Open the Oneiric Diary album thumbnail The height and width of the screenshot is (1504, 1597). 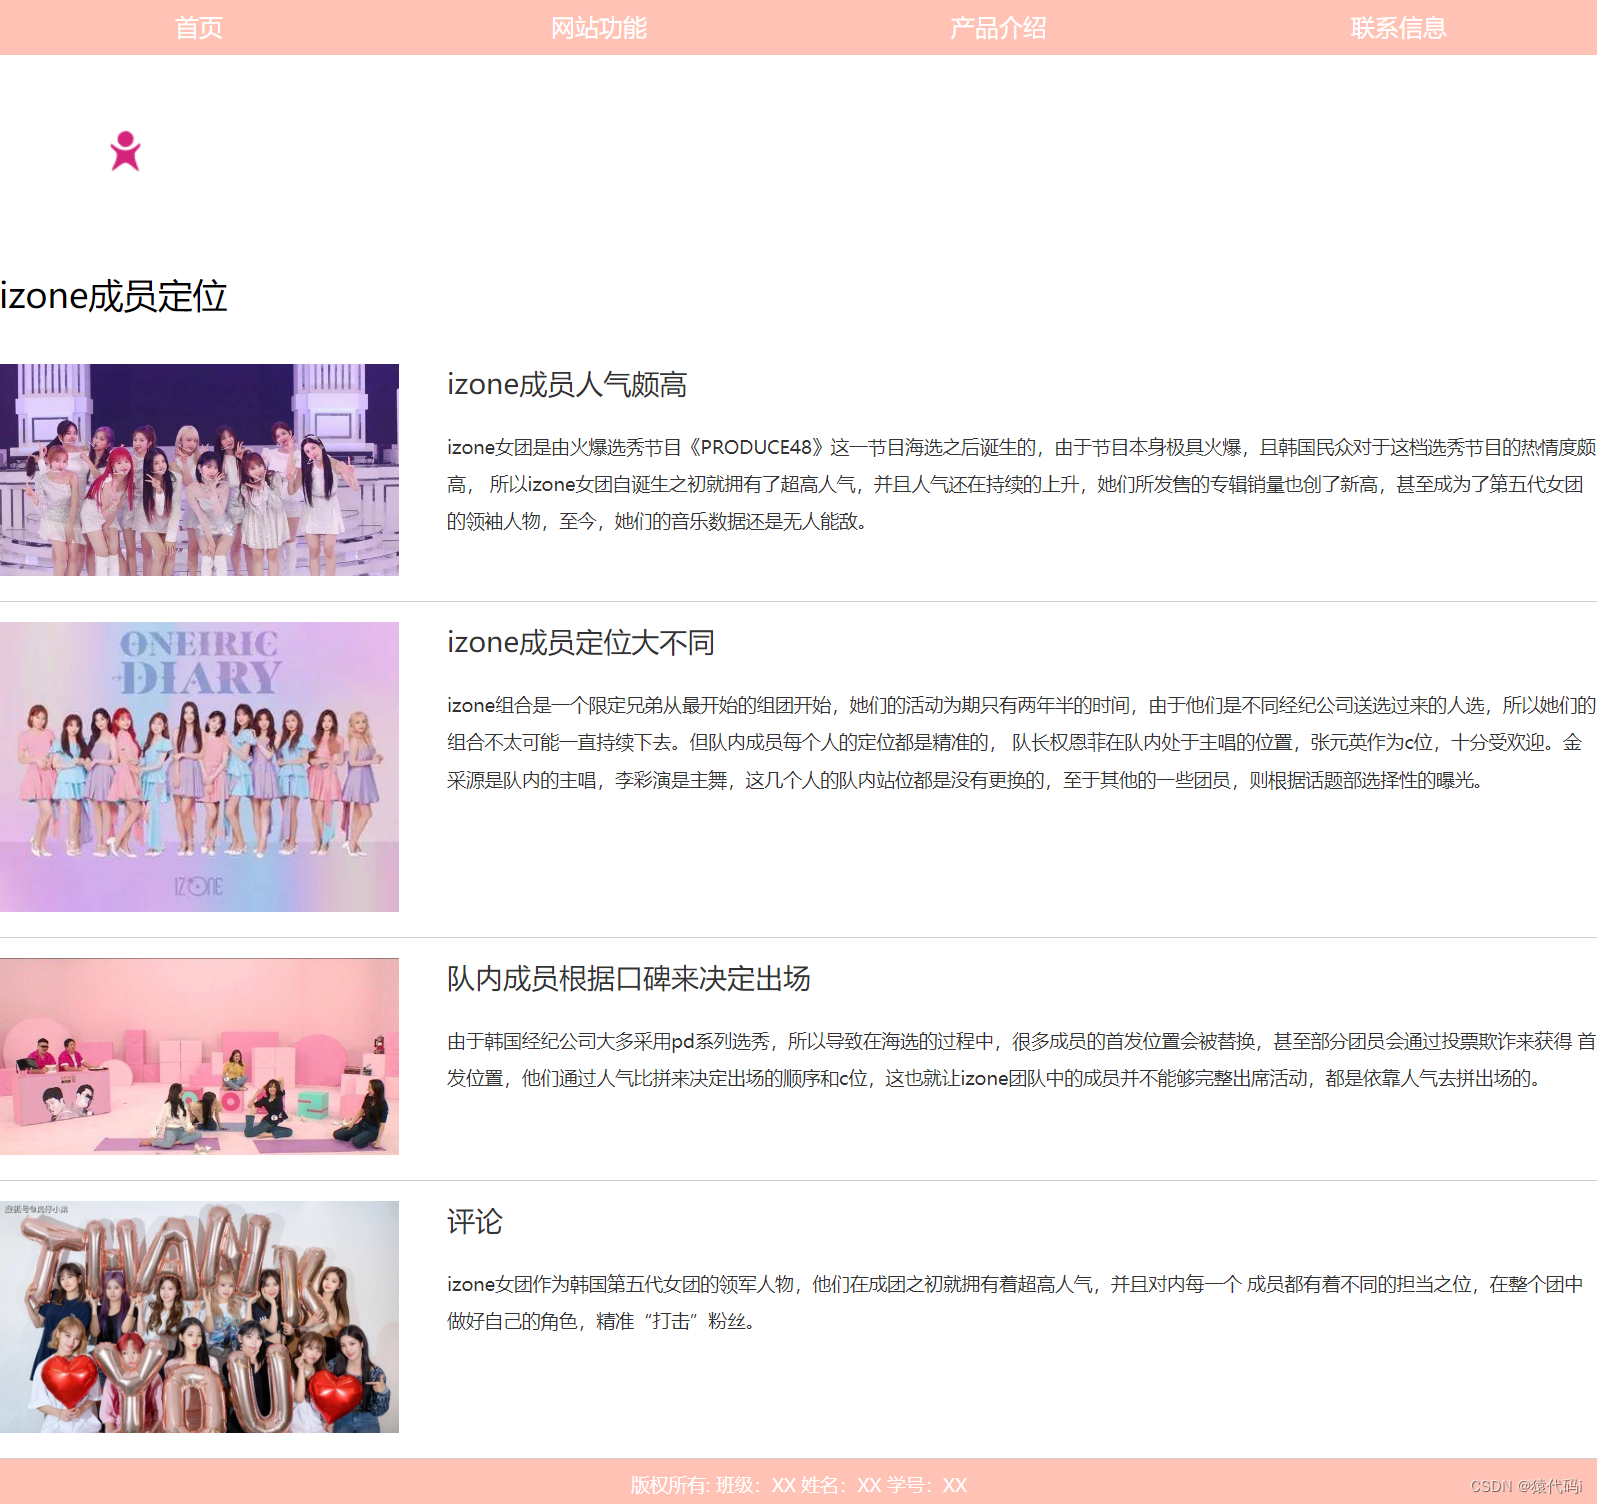(x=199, y=767)
